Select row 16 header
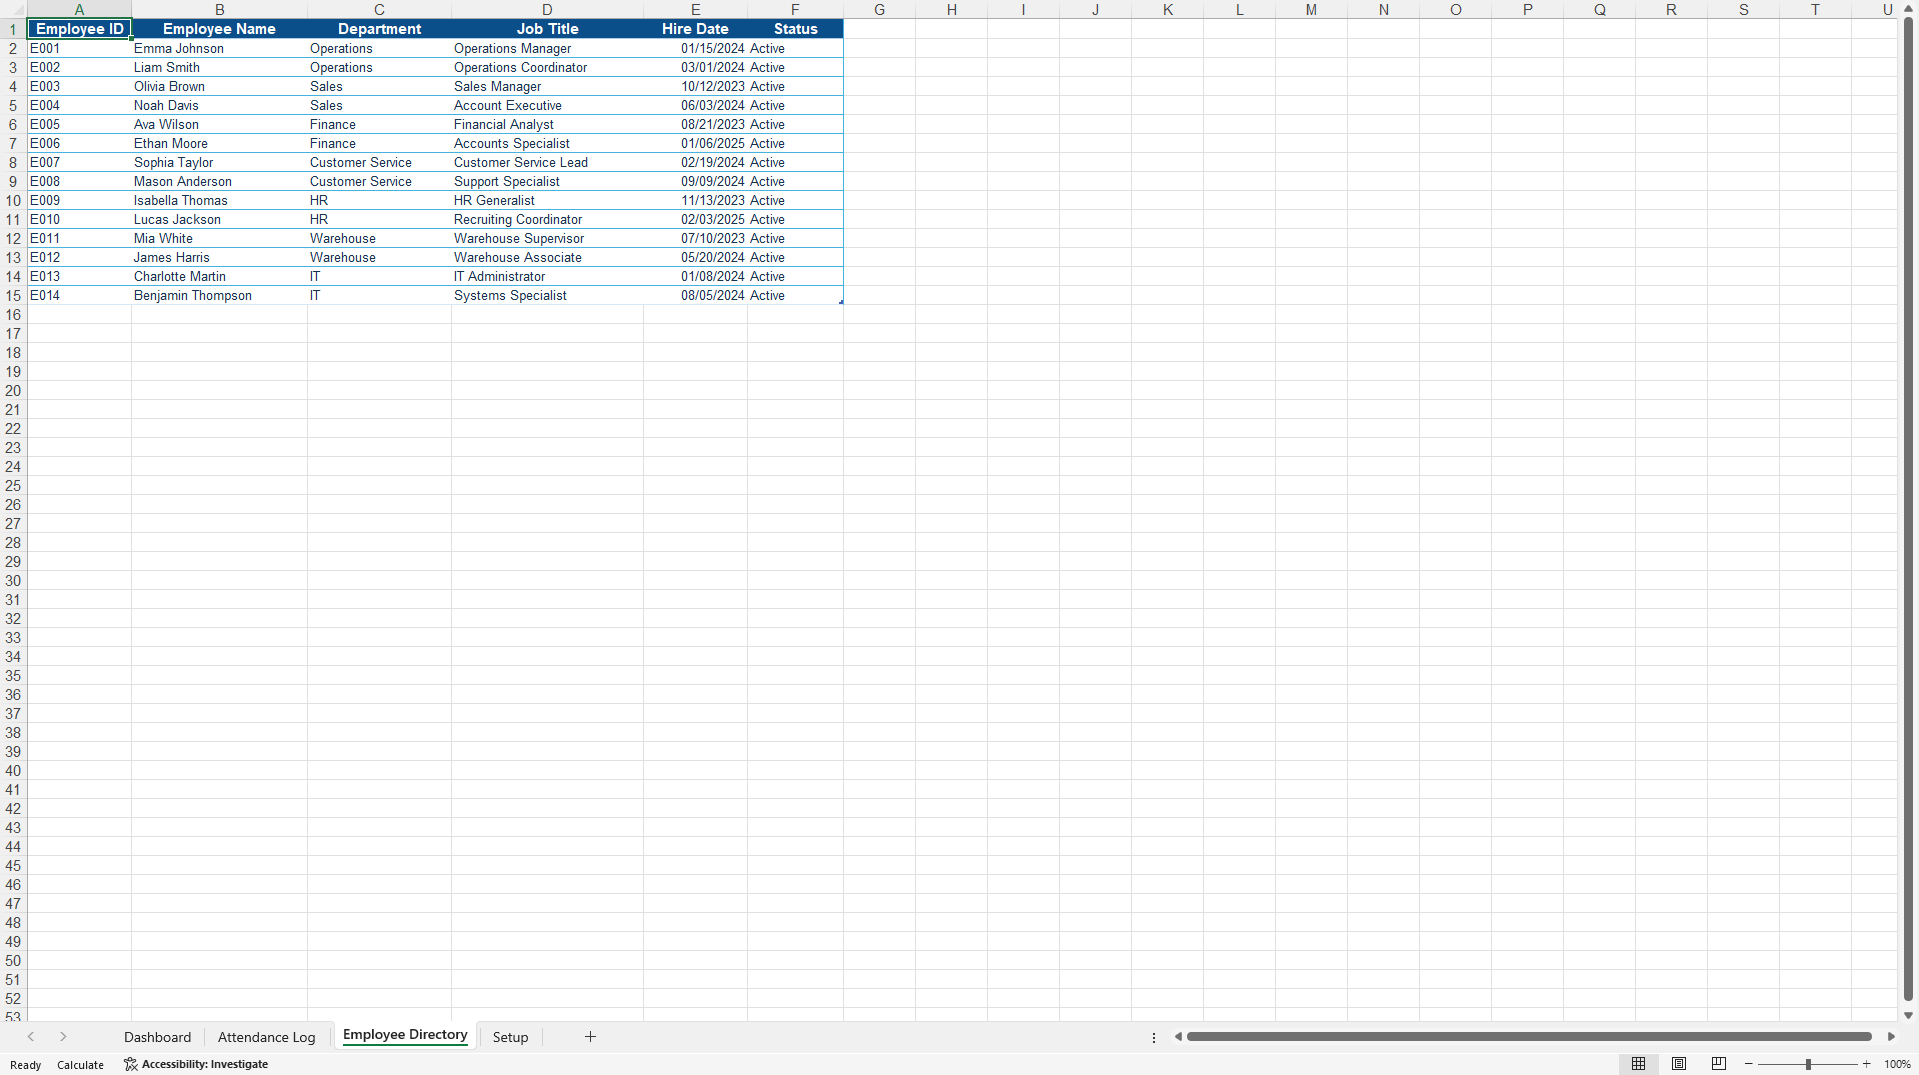 (x=13, y=315)
